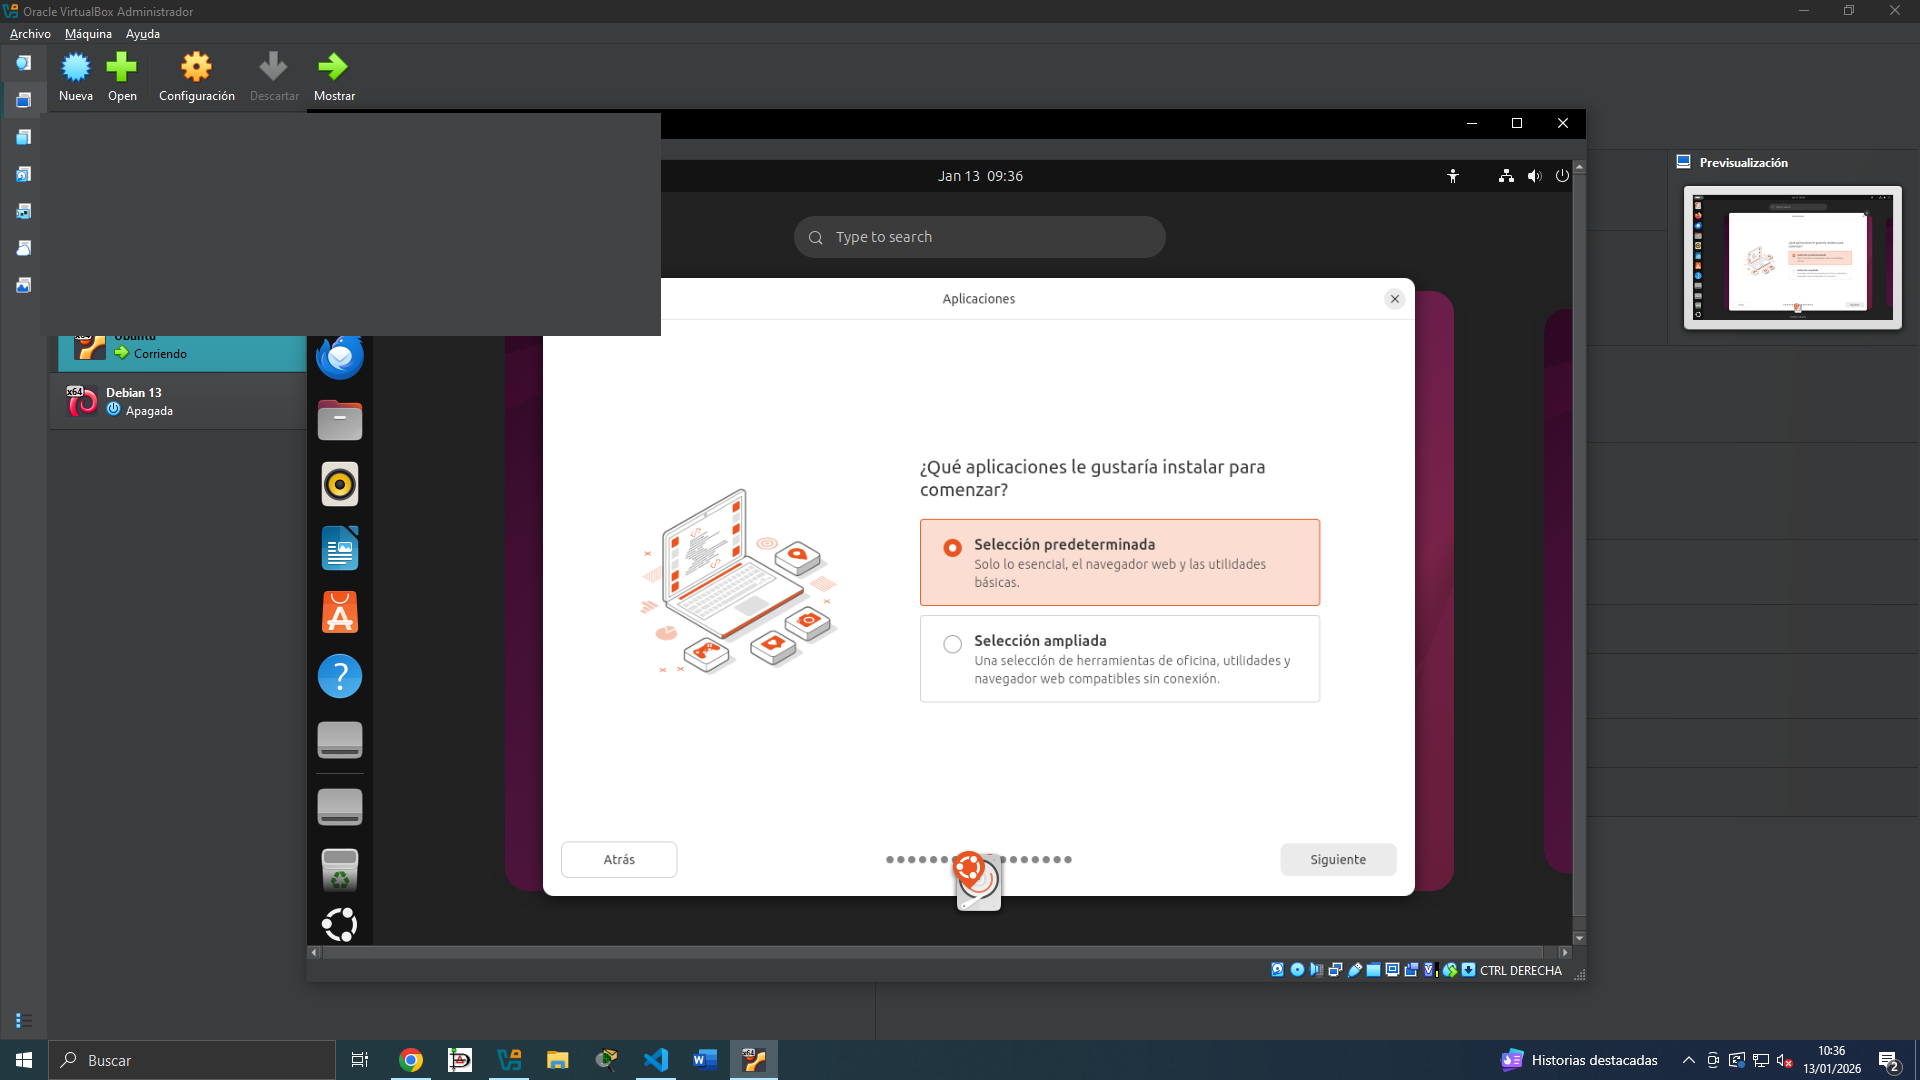Open the Archivo menu
Screen dimensions: 1920x1080
point(30,34)
